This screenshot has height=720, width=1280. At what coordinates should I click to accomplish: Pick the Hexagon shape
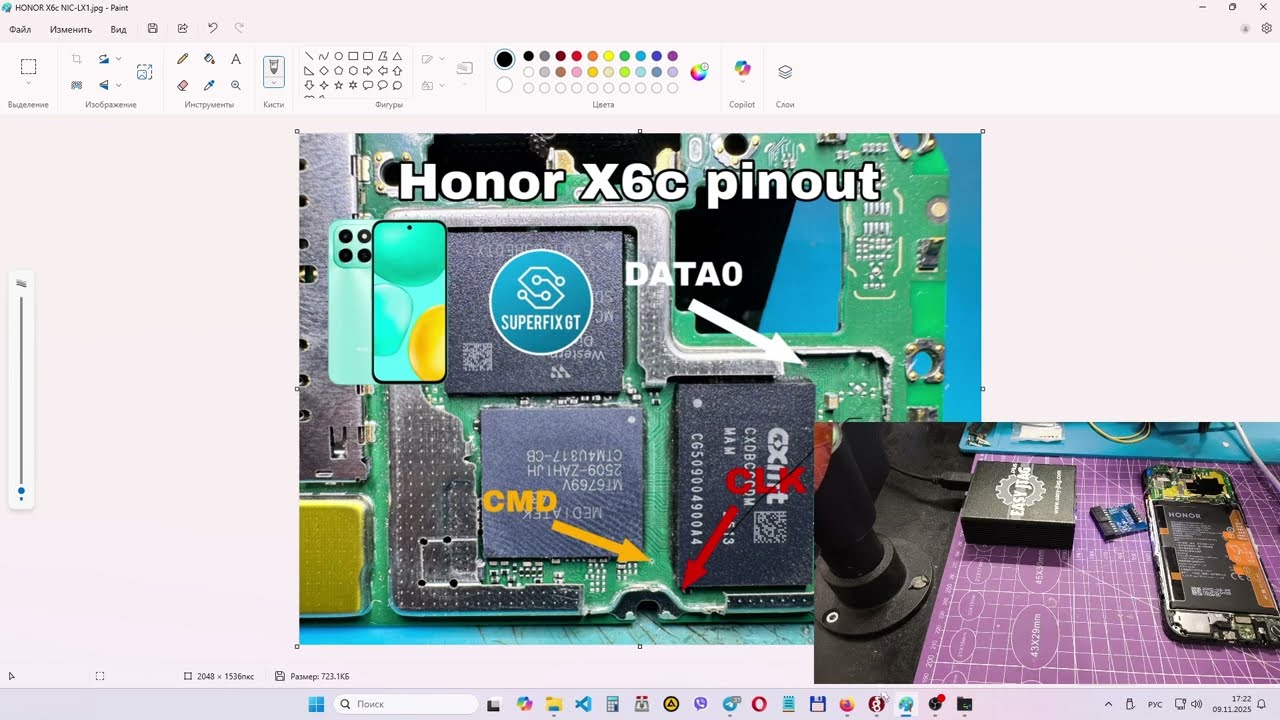(x=353, y=71)
